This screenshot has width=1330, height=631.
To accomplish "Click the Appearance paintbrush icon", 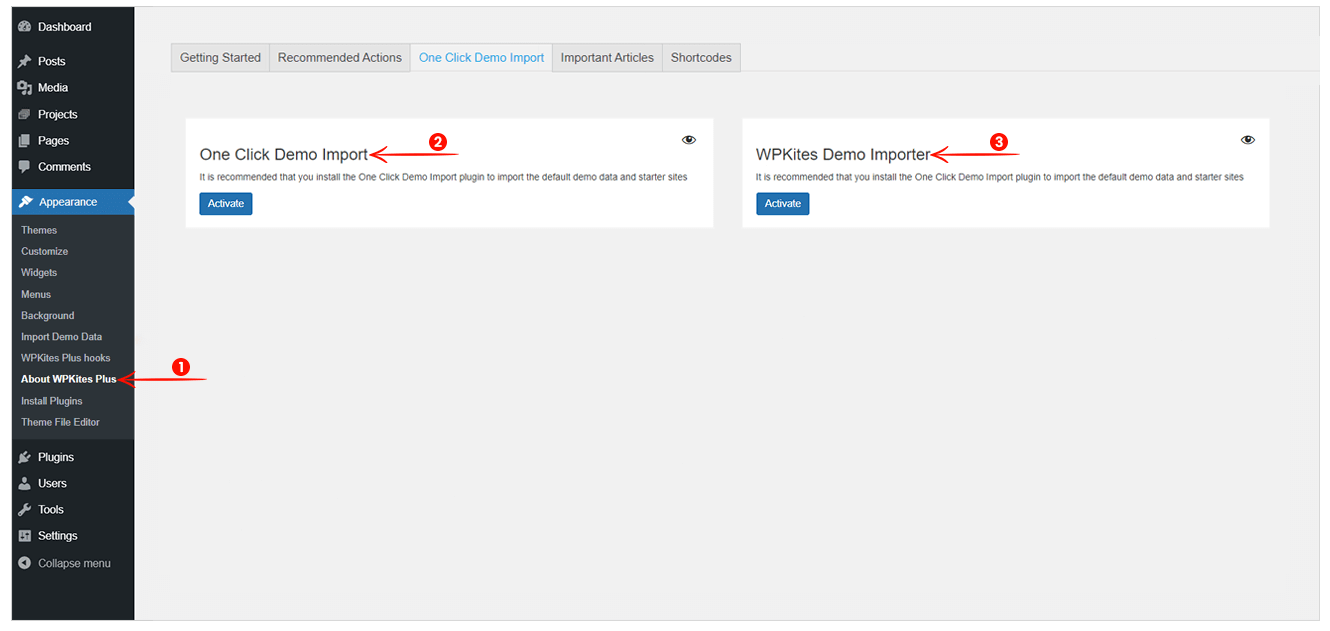I will click(26, 202).
